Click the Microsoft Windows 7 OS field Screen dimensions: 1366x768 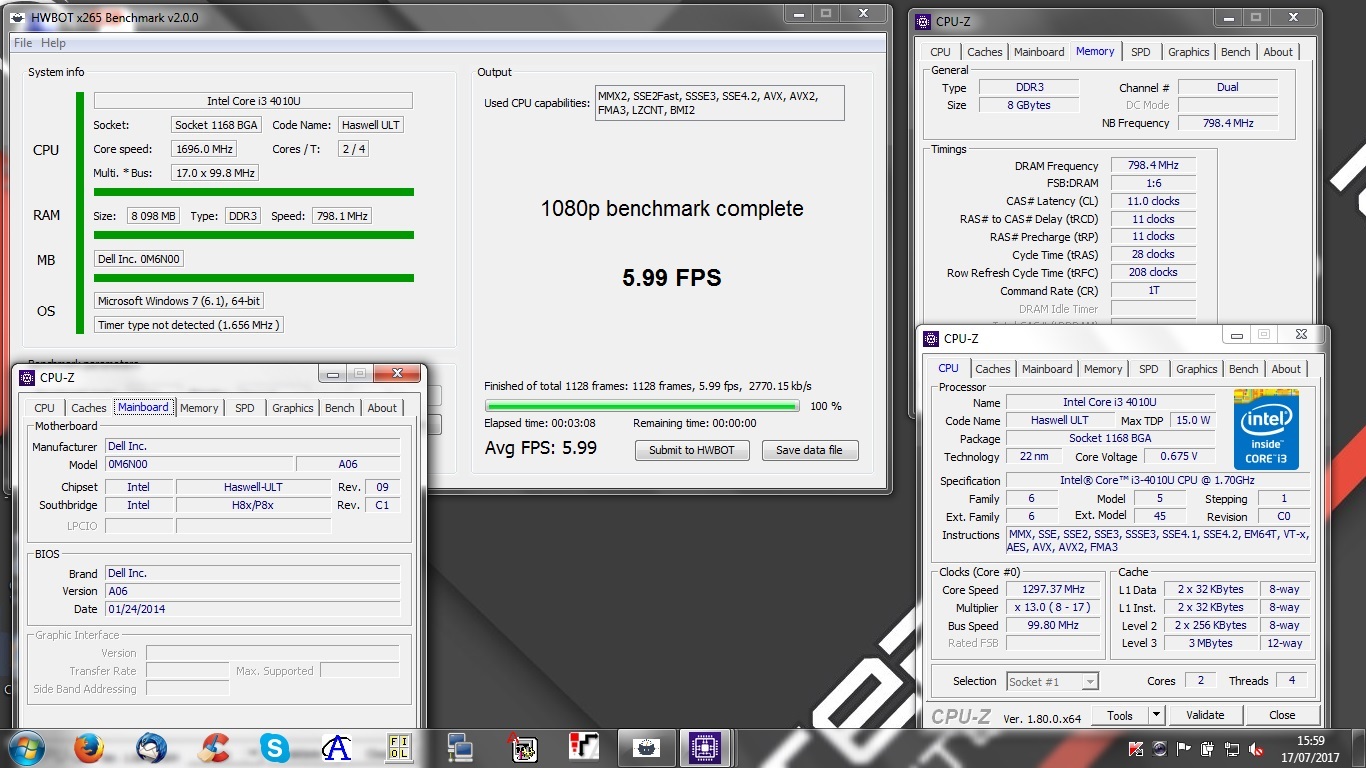[179, 301]
